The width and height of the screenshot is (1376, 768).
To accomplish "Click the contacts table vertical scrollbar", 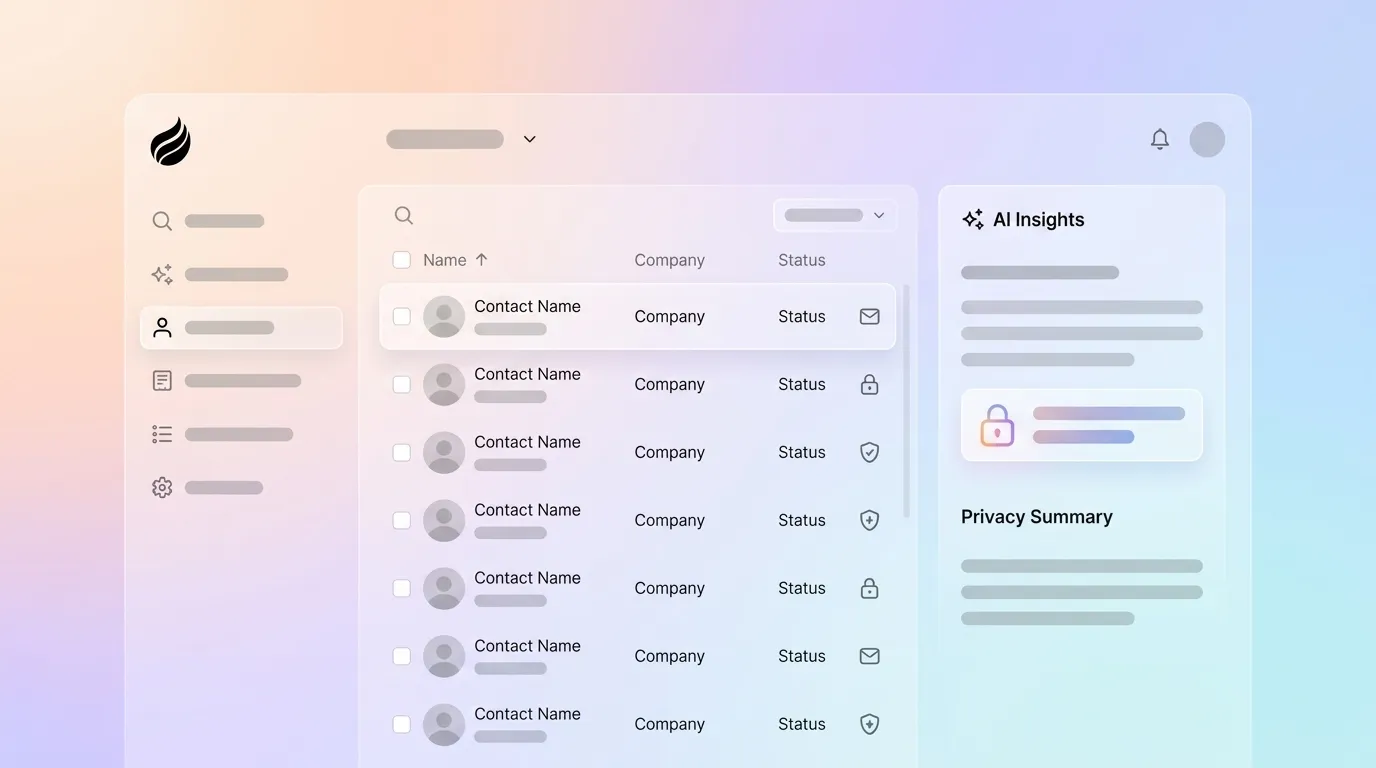I will 906,401.
